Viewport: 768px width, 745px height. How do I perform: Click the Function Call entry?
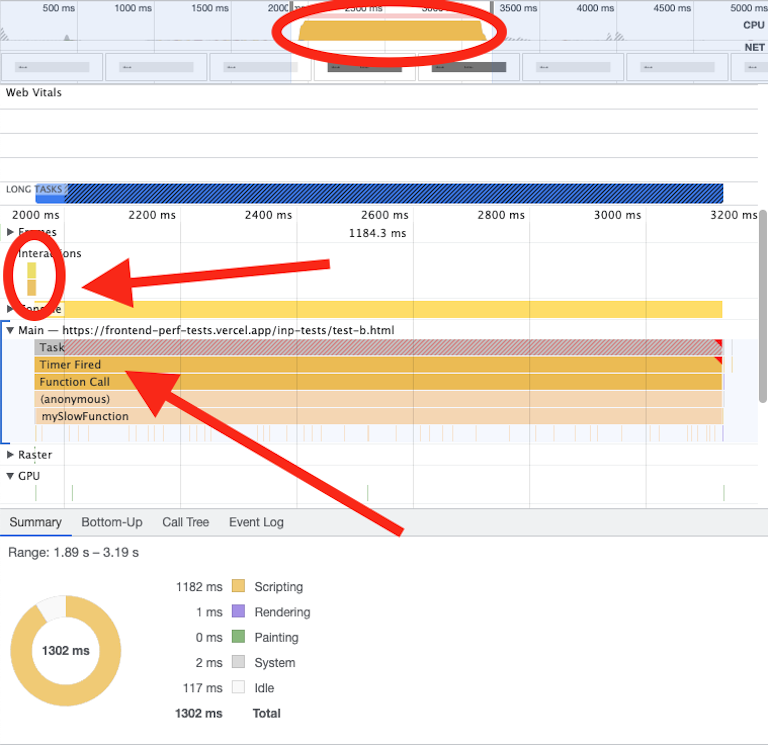(378, 382)
